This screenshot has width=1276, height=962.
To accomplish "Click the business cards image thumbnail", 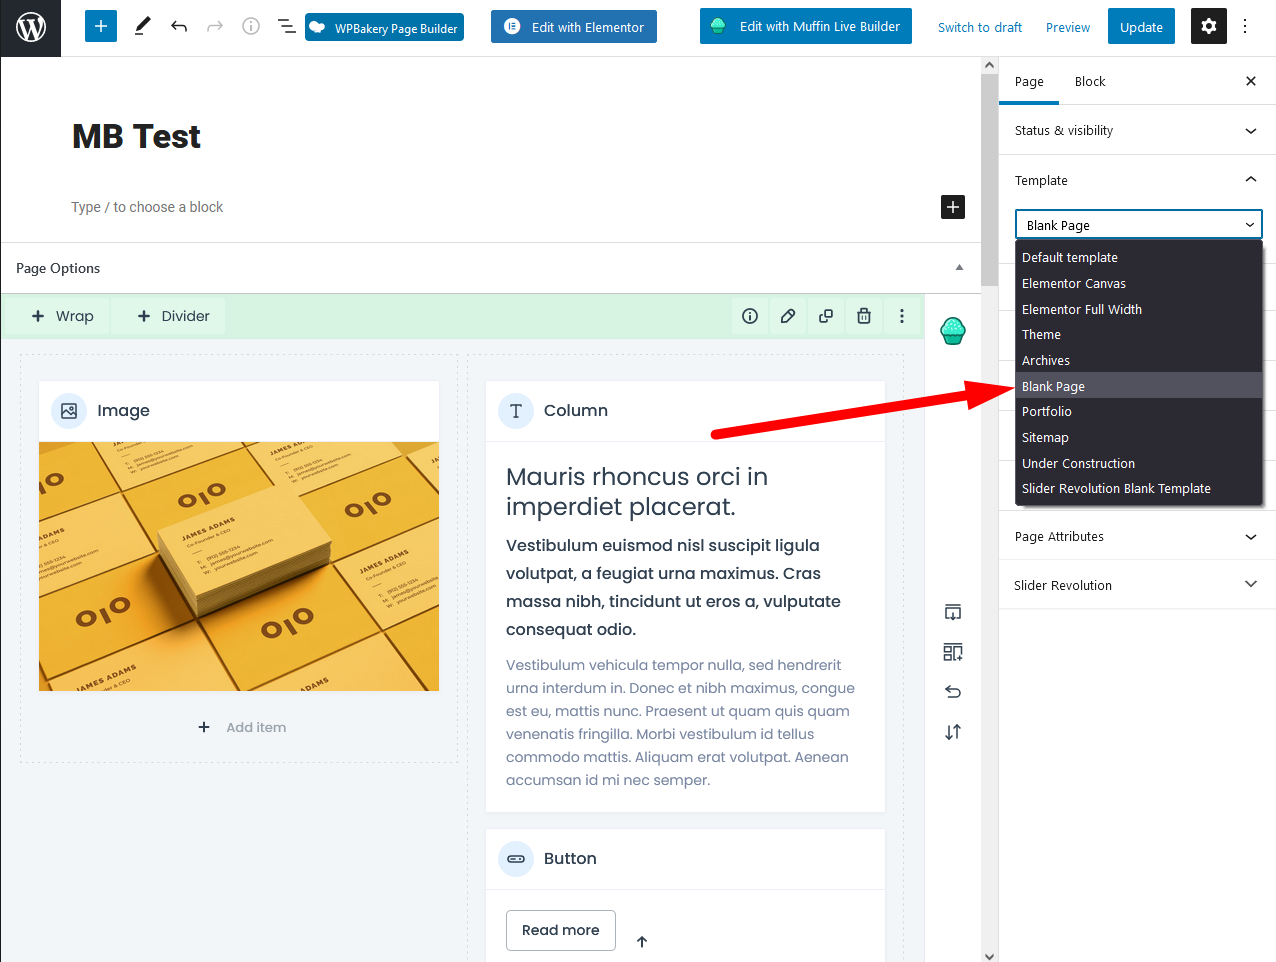I will pos(239,566).
